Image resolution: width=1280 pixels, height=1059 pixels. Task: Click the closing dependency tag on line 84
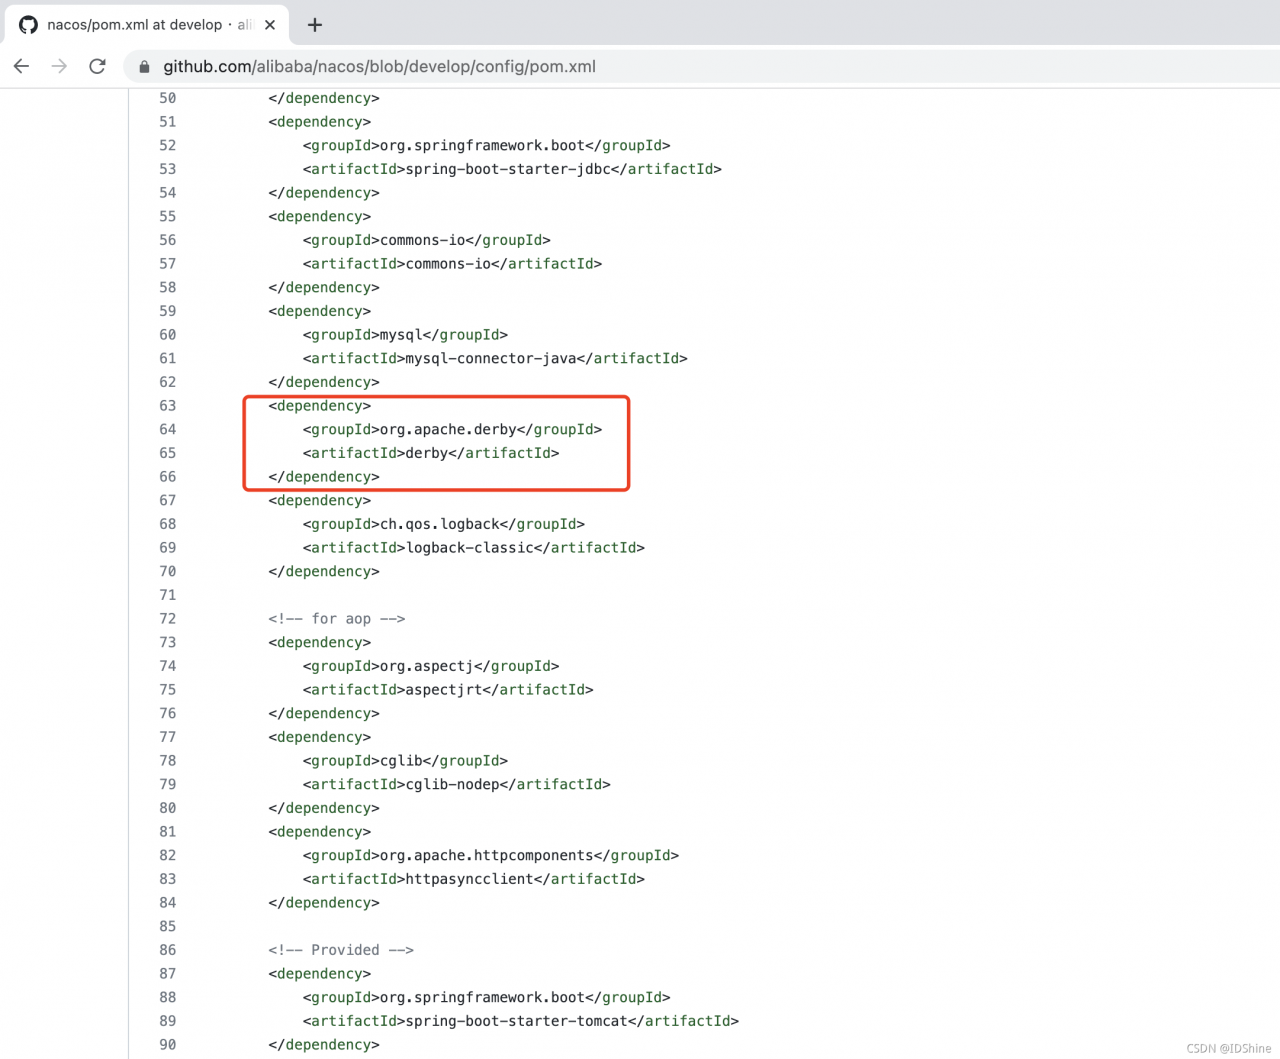pyautogui.click(x=324, y=903)
